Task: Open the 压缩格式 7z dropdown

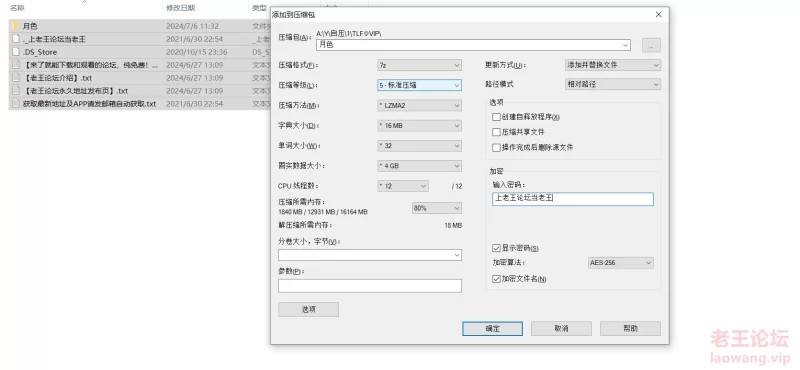Action: pos(419,65)
